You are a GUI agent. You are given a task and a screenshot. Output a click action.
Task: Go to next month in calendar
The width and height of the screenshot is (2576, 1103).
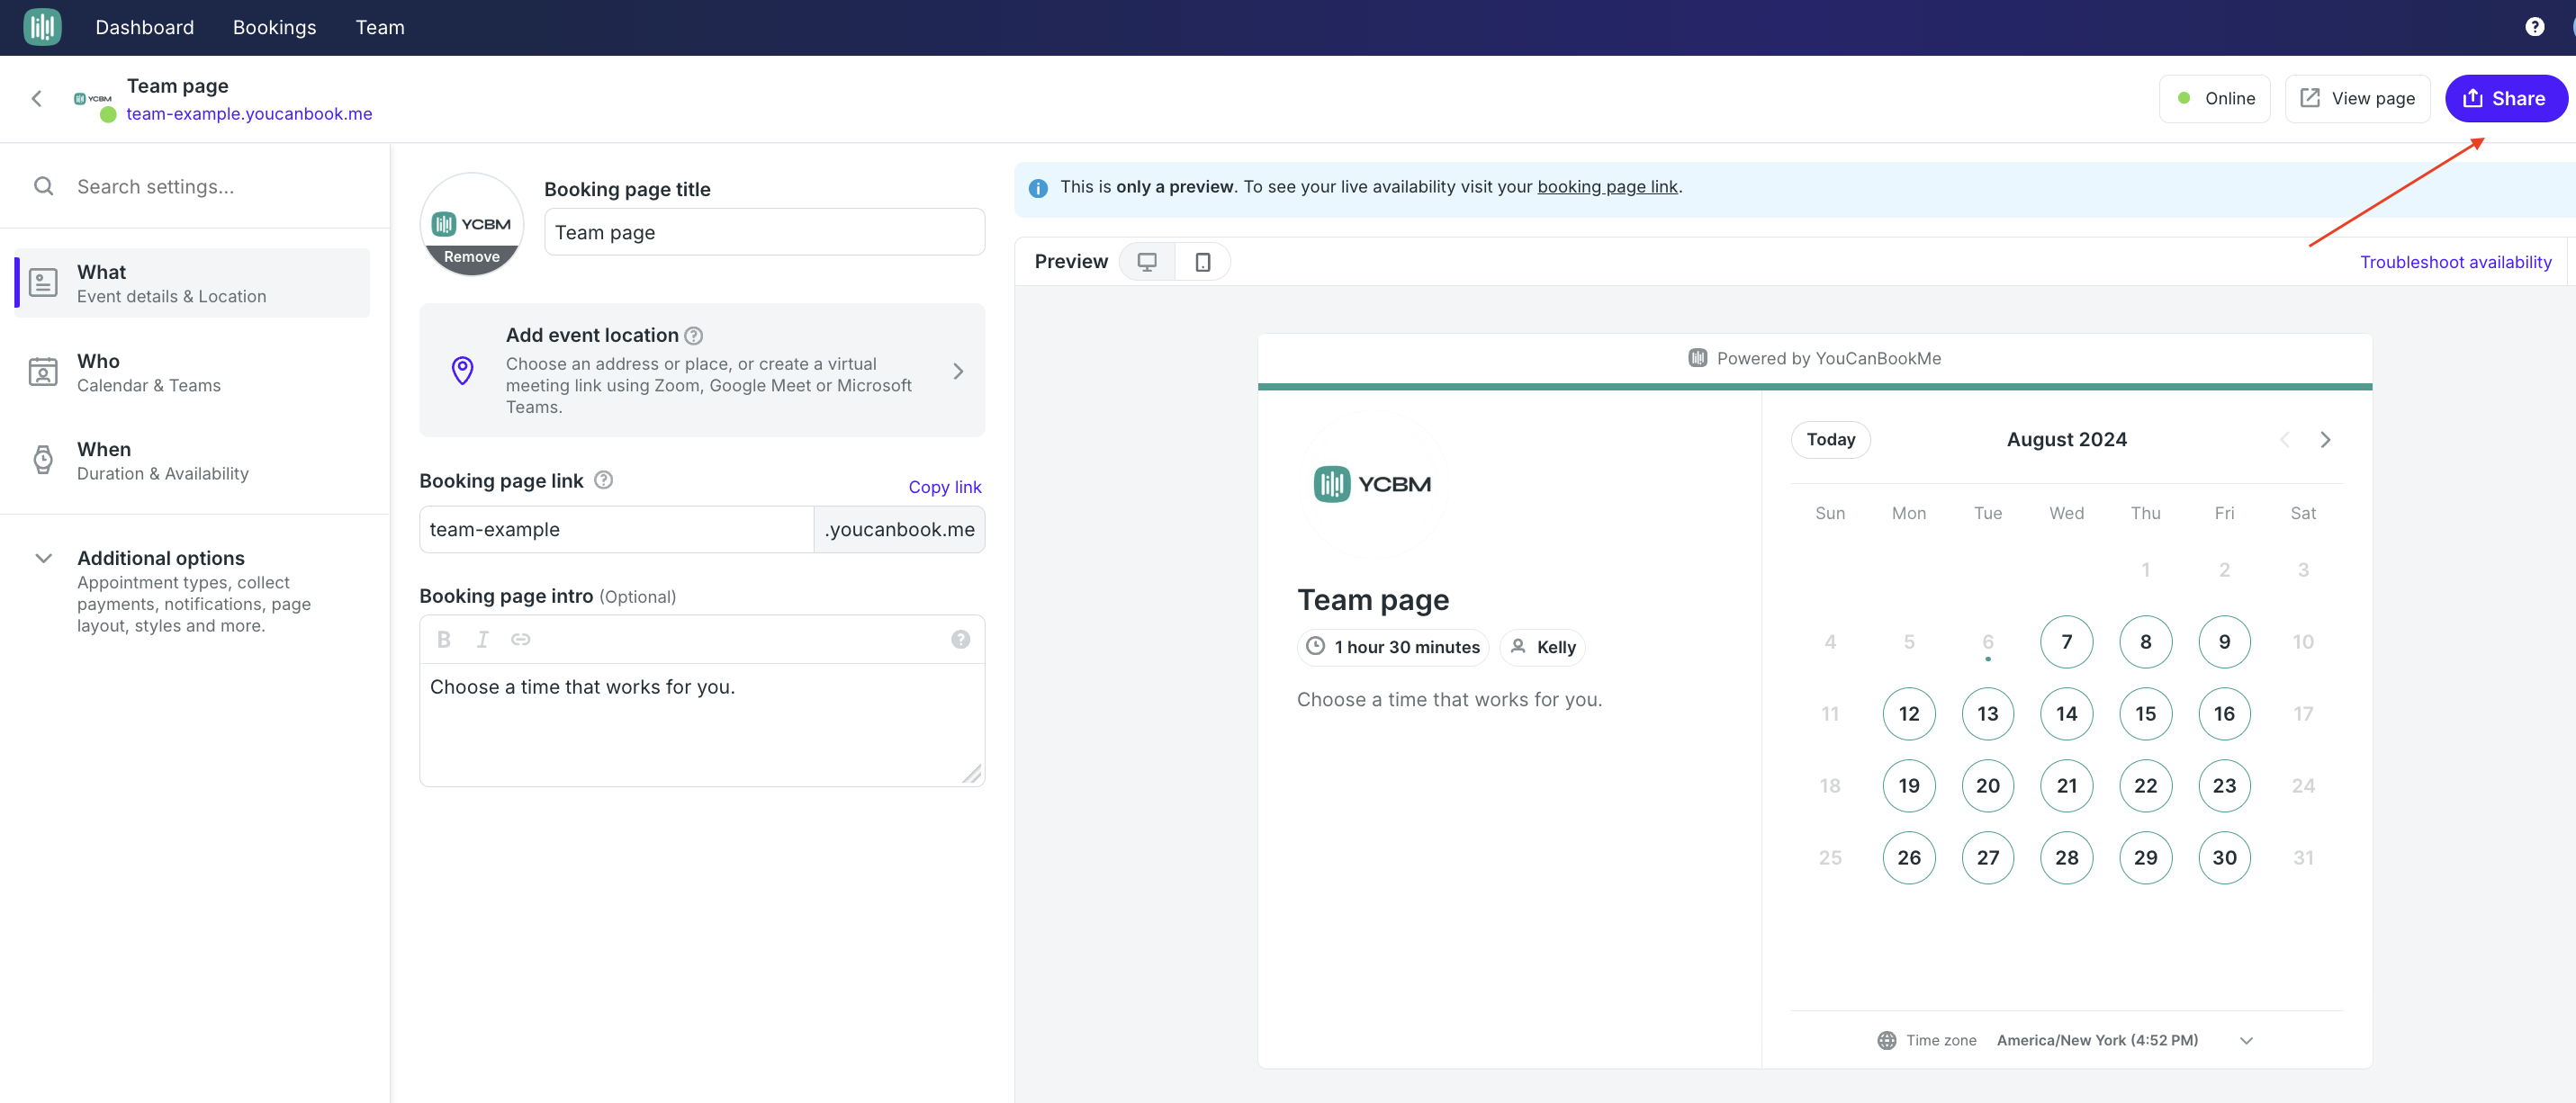[x=2325, y=440]
